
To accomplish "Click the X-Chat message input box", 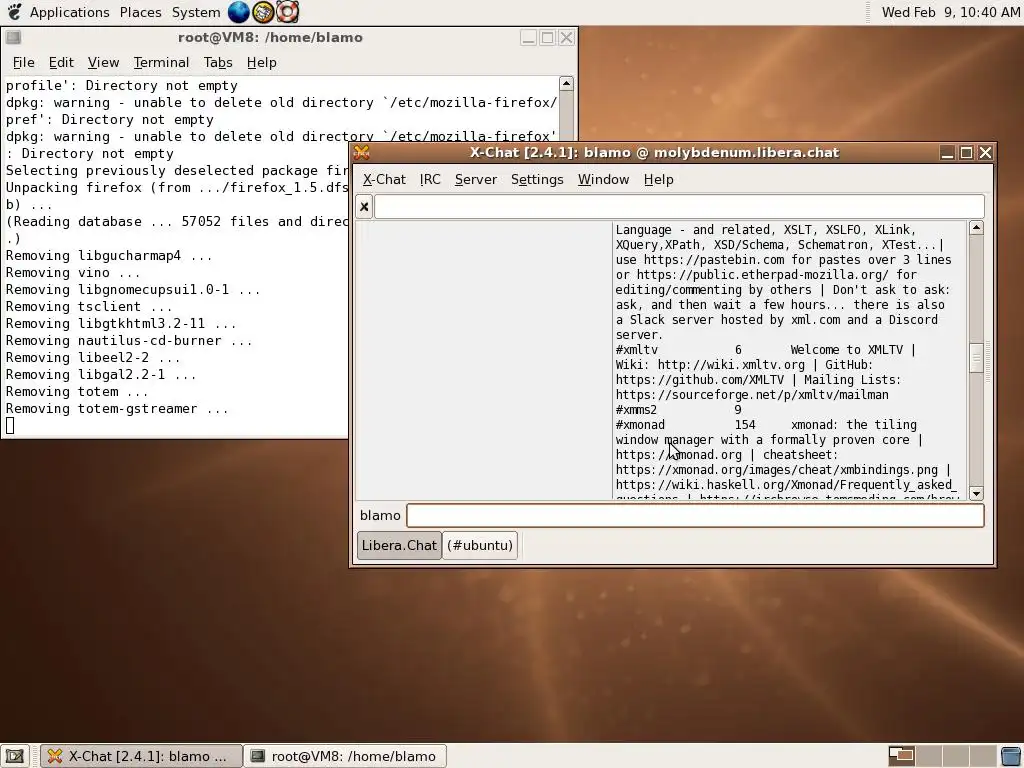I will [x=695, y=515].
